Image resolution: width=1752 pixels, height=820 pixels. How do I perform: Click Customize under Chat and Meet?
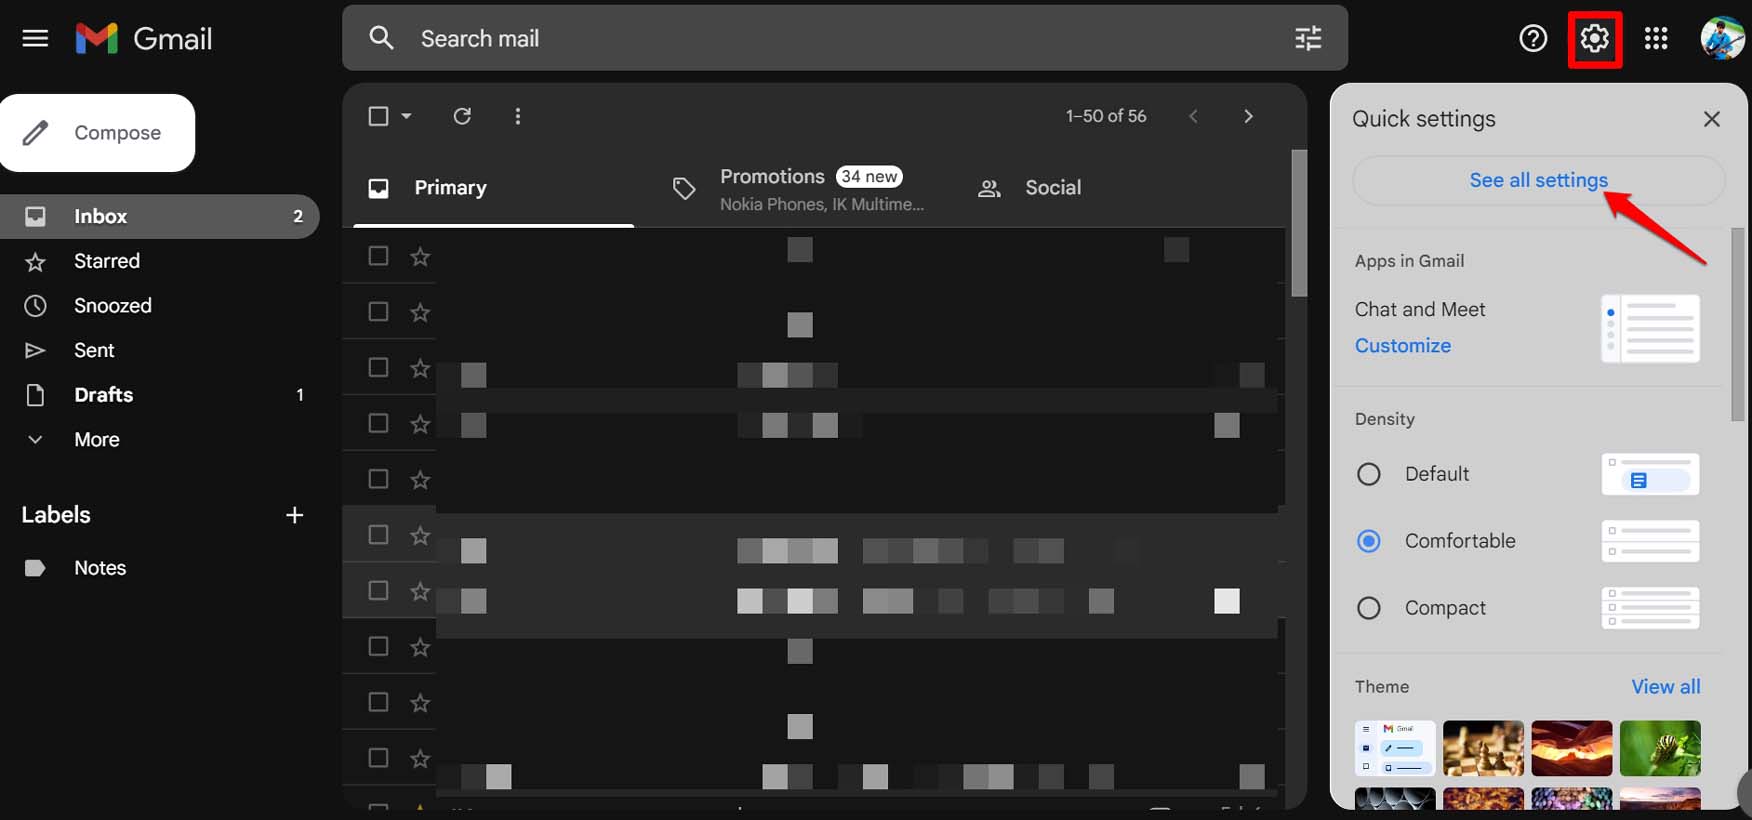[x=1403, y=346]
